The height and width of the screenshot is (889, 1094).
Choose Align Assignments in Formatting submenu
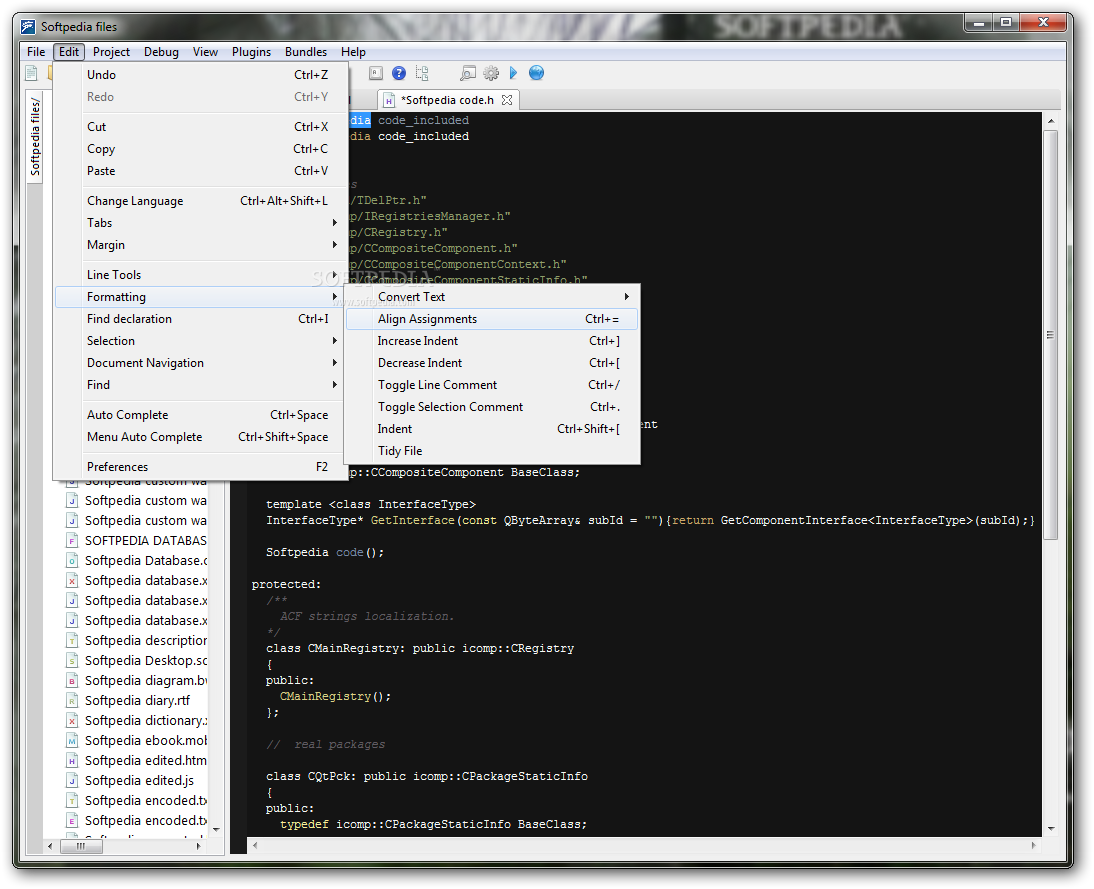tap(493, 319)
